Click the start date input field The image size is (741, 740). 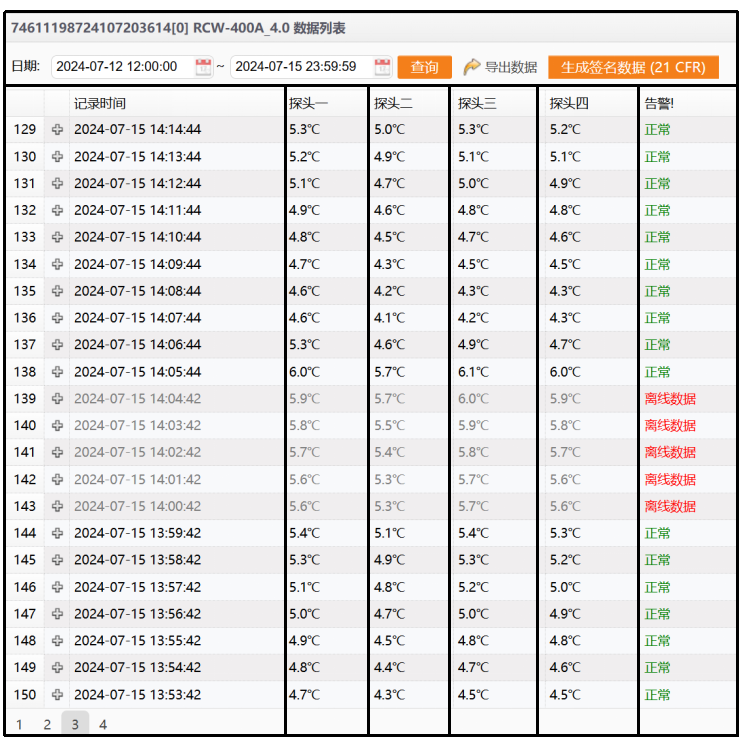pyautogui.click(x=120, y=67)
